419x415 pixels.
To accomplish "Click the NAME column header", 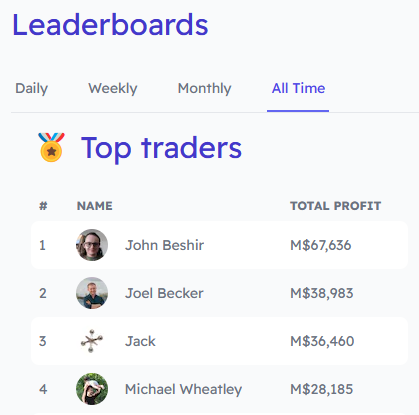I will [95, 206].
